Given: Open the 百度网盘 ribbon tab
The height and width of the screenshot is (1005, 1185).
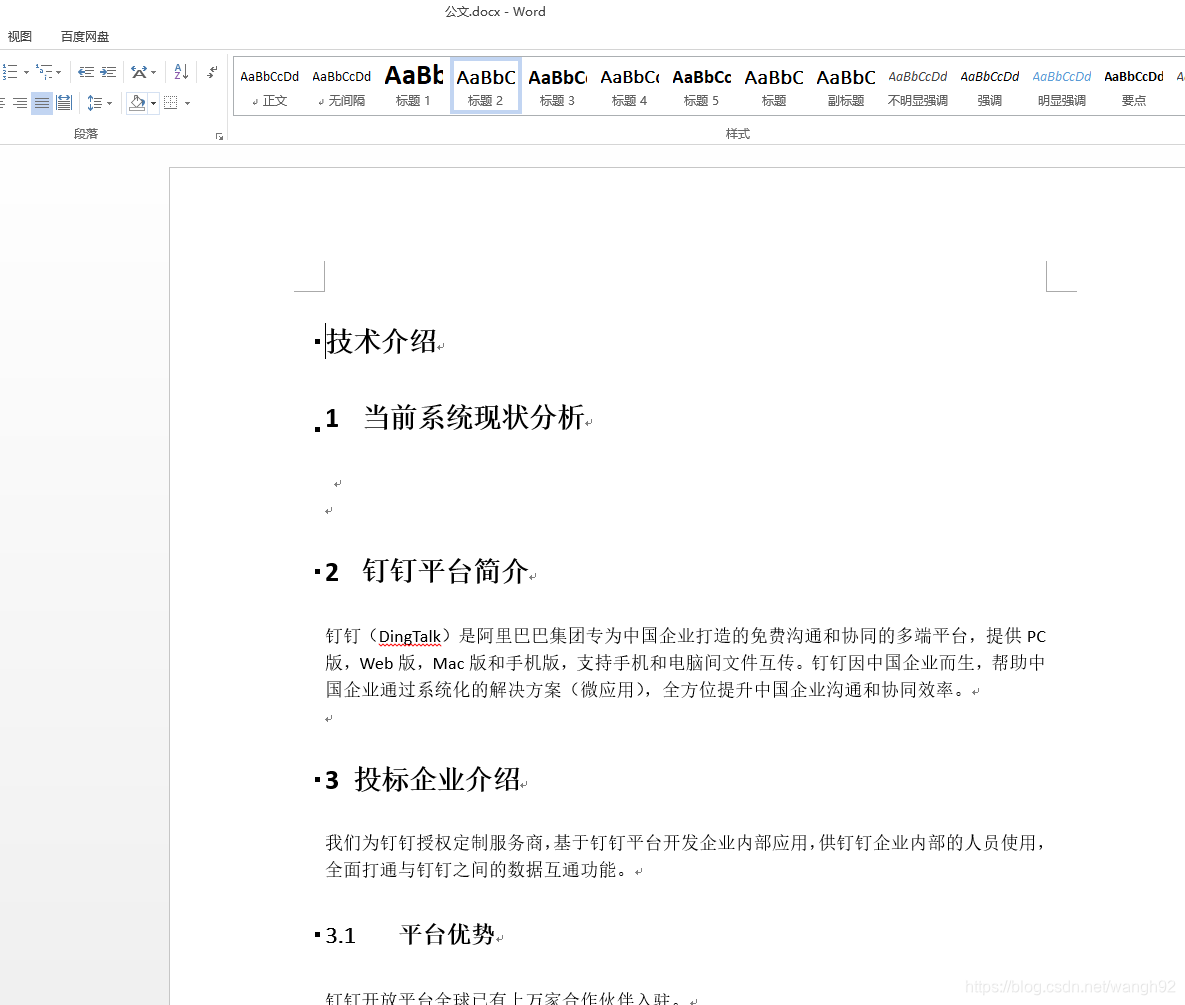Looking at the screenshot, I should [x=84, y=35].
